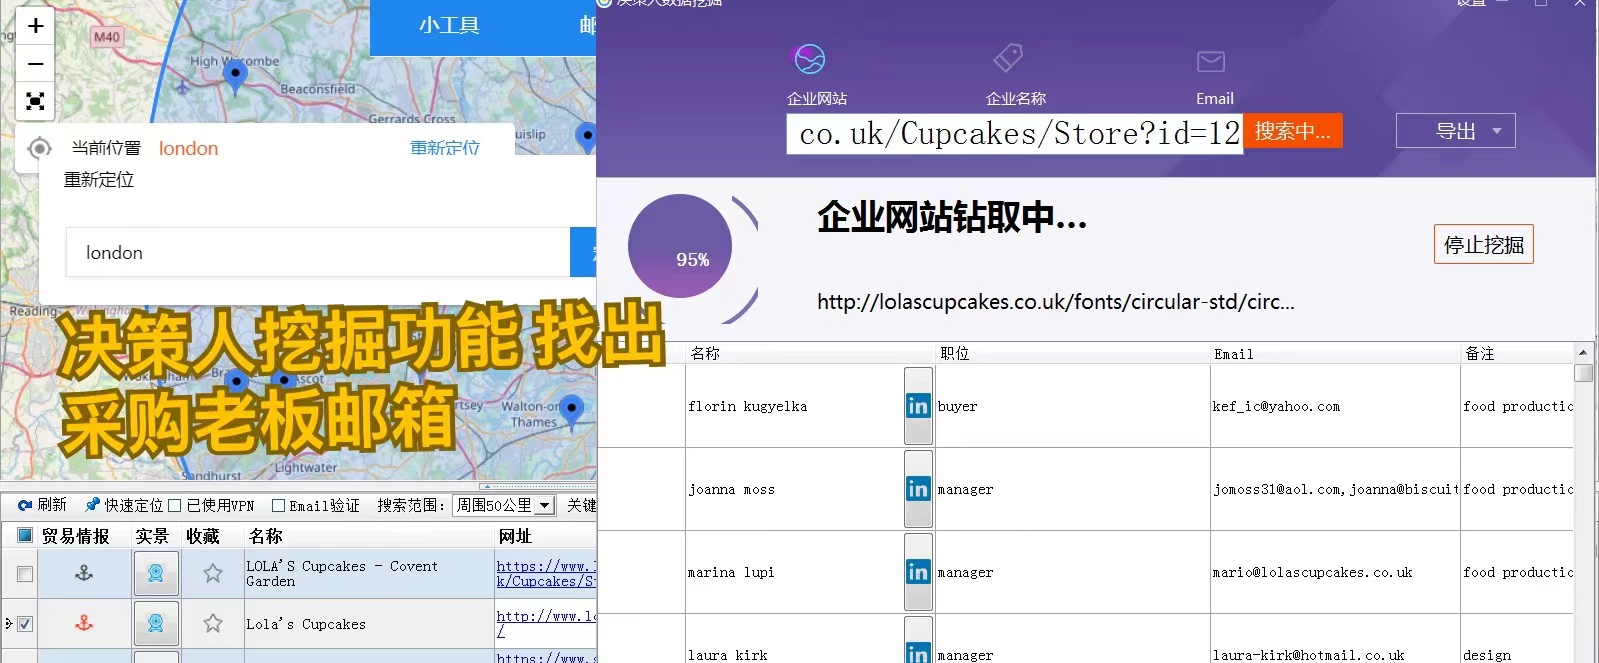Click 快速定位 quick locate toolbar item
Image resolution: width=1599 pixels, height=663 pixels.
[x=124, y=505]
